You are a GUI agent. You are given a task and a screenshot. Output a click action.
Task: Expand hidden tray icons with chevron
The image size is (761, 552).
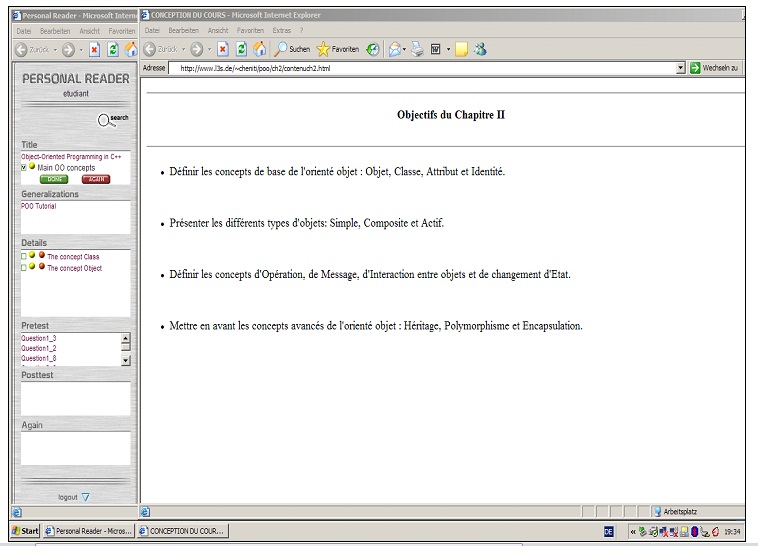(633, 532)
